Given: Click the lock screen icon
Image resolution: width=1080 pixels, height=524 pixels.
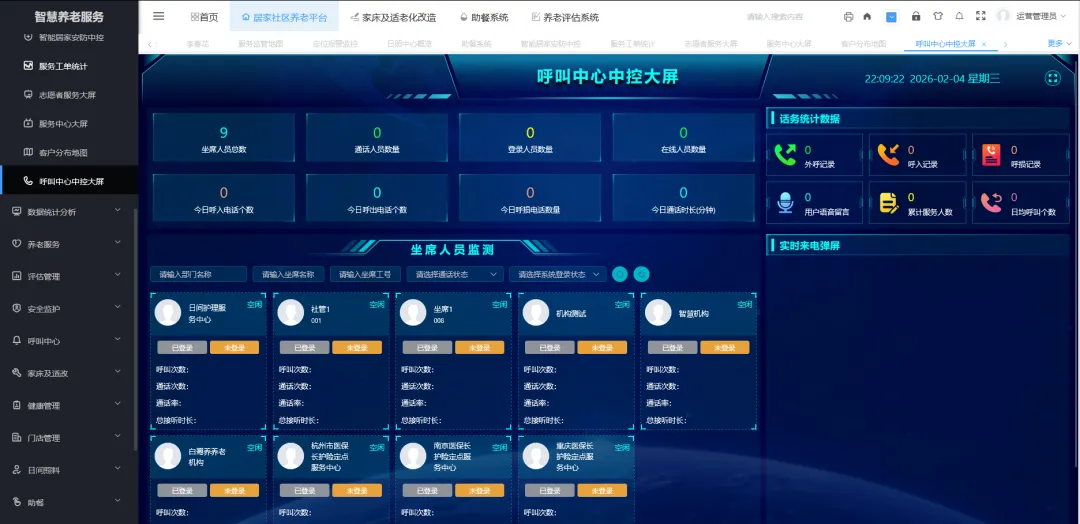Looking at the screenshot, I should tap(915, 17).
